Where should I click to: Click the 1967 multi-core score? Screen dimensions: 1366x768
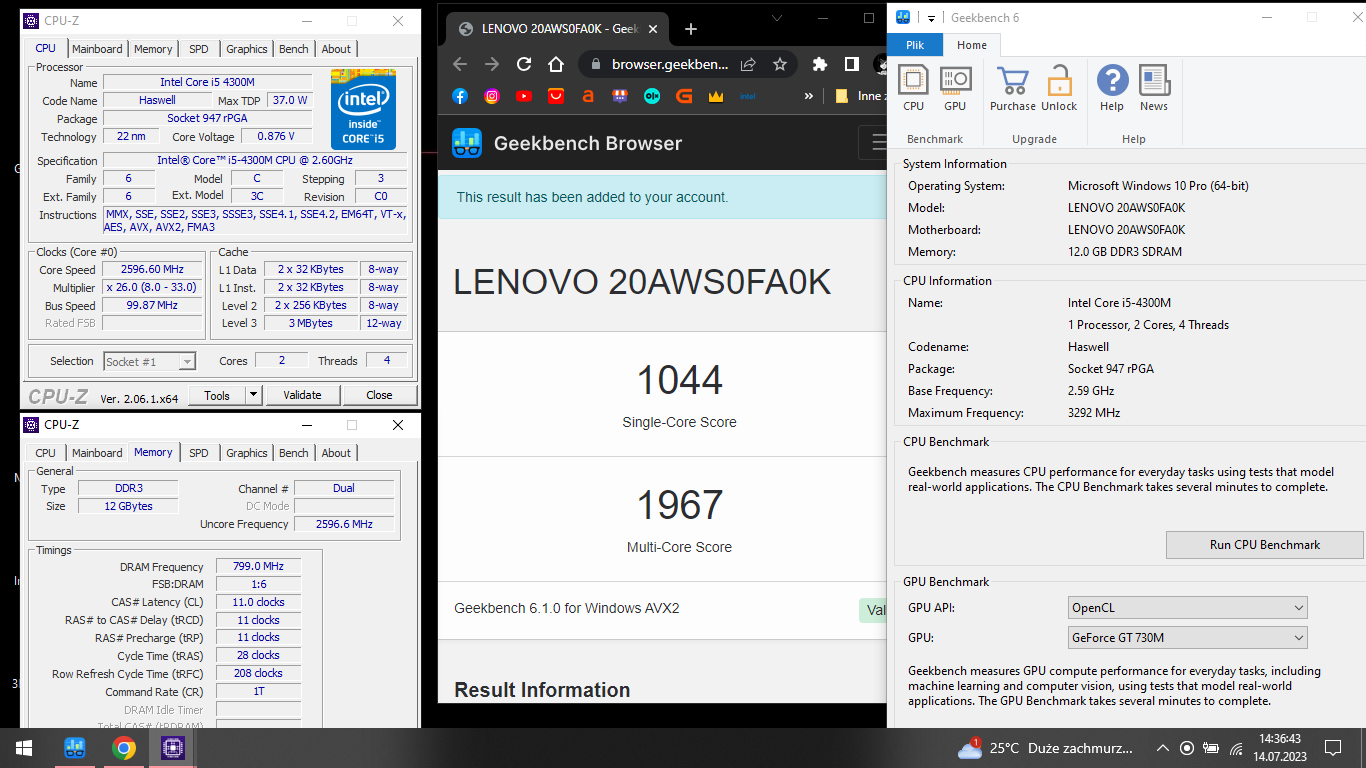pos(680,504)
